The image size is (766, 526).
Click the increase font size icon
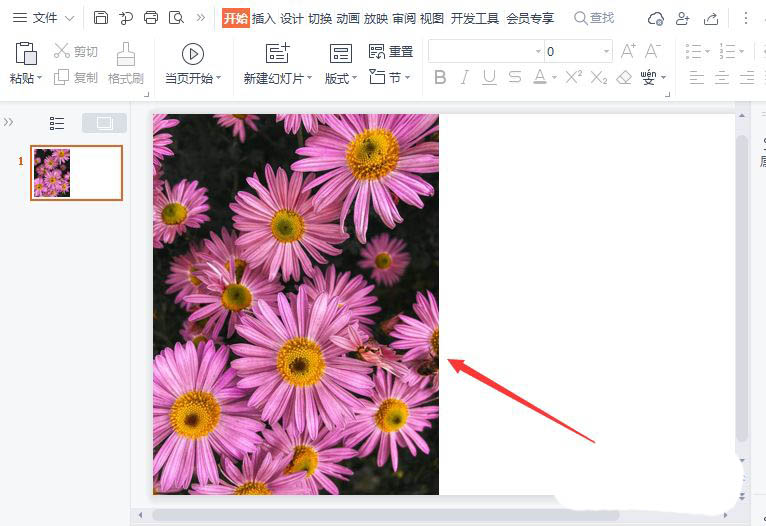click(x=629, y=51)
